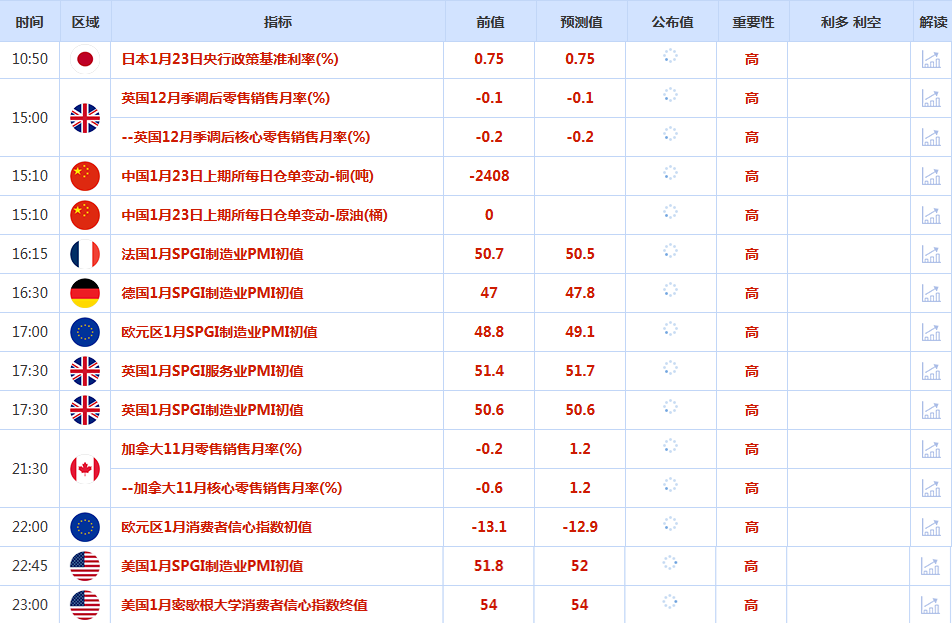Open chart icon for Japan policy rate row
This screenshot has width=952, height=623.
tap(931, 59)
